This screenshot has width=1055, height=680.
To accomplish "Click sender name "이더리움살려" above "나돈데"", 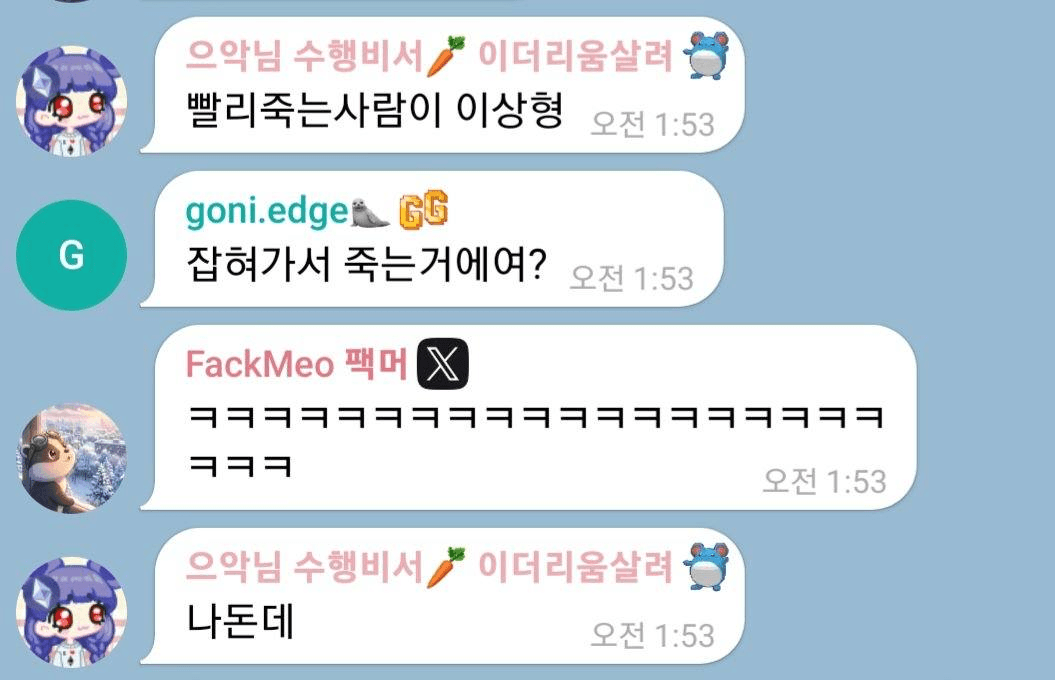I will 576,566.
